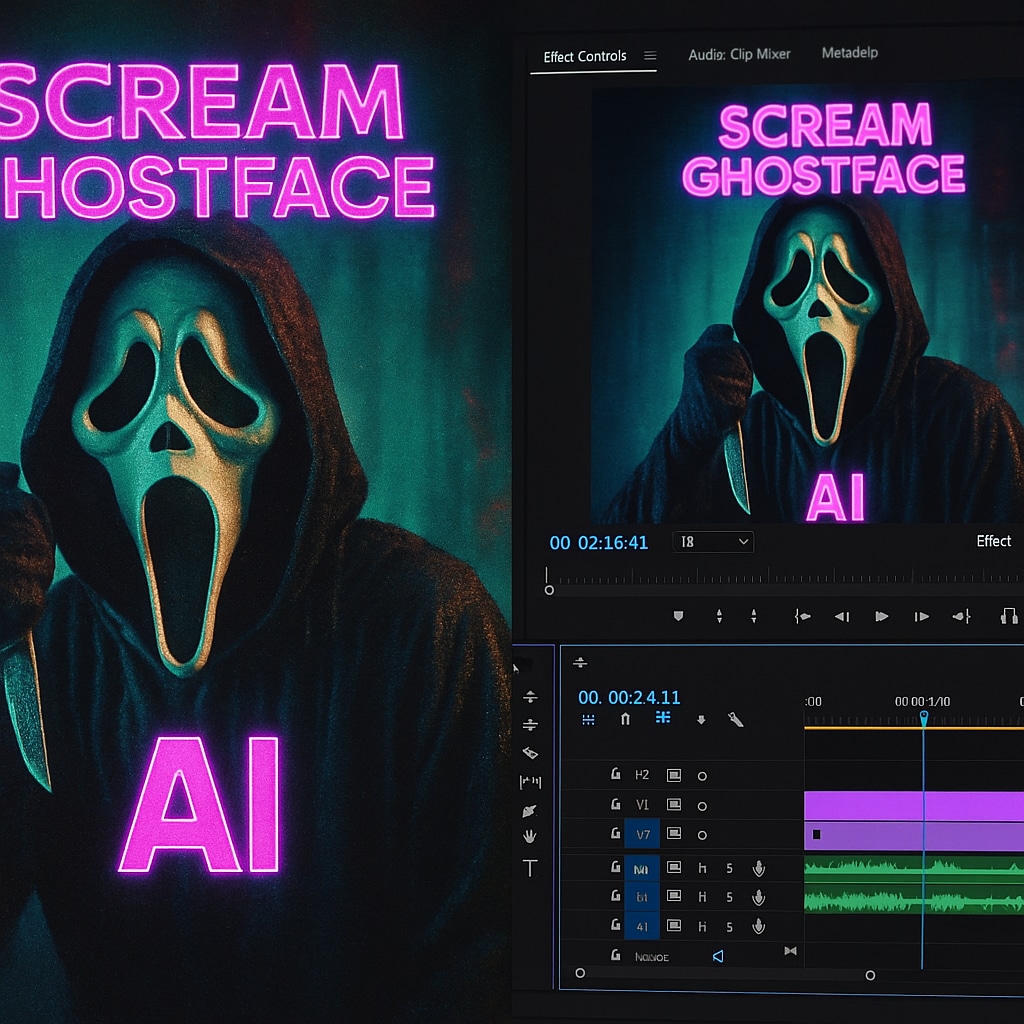Grab the left timeline zoom scrollbar handle

tap(580, 973)
